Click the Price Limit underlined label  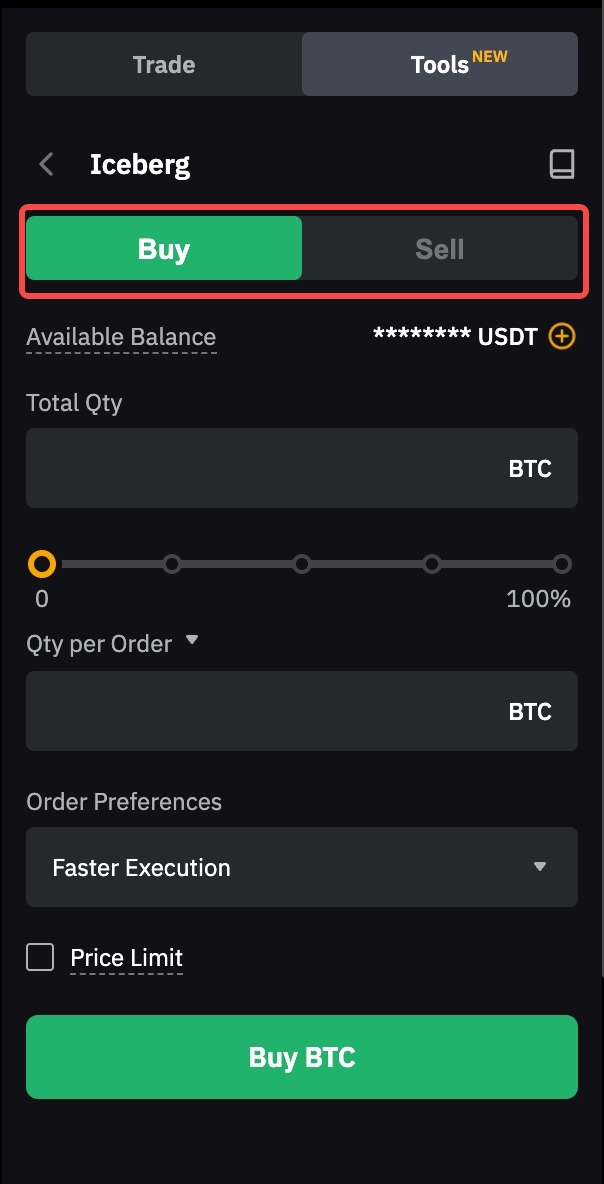tap(127, 958)
